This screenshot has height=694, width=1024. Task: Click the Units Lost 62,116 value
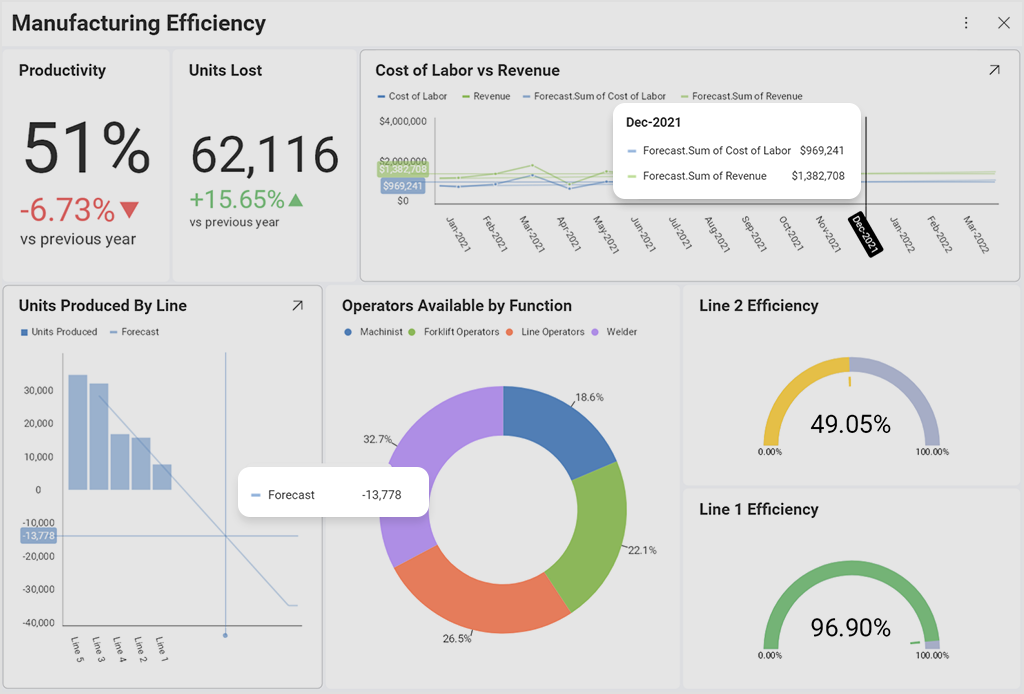click(x=264, y=155)
